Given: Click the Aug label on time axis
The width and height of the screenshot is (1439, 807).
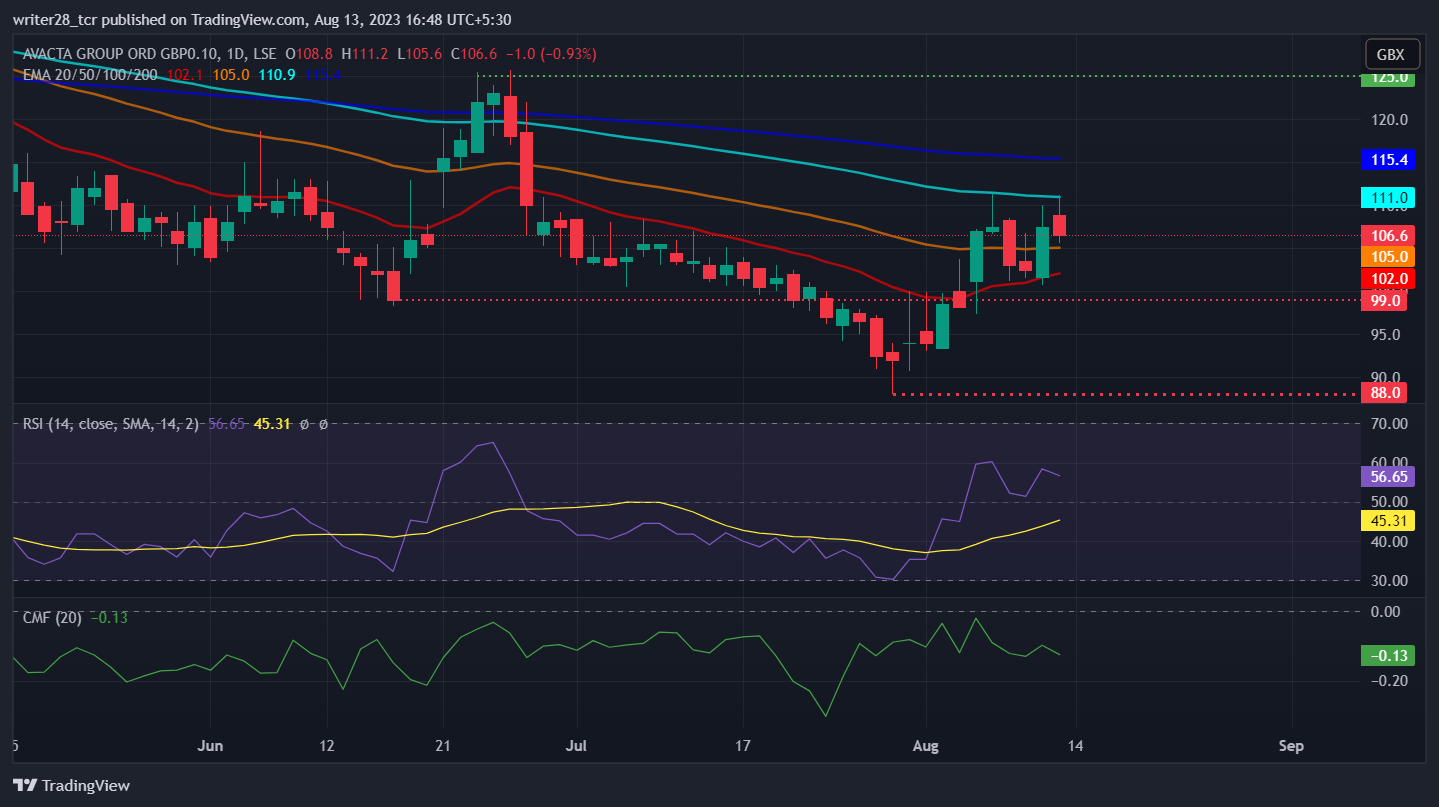Looking at the screenshot, I should [926, 746].
